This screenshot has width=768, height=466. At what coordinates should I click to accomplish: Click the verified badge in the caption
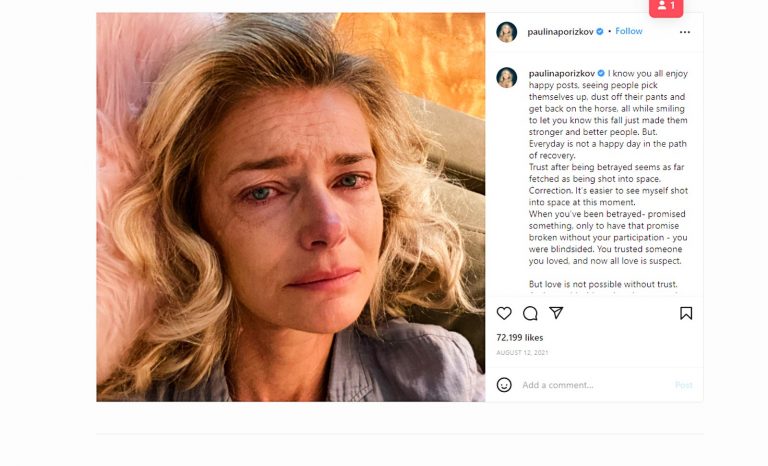tap(601, 74)
